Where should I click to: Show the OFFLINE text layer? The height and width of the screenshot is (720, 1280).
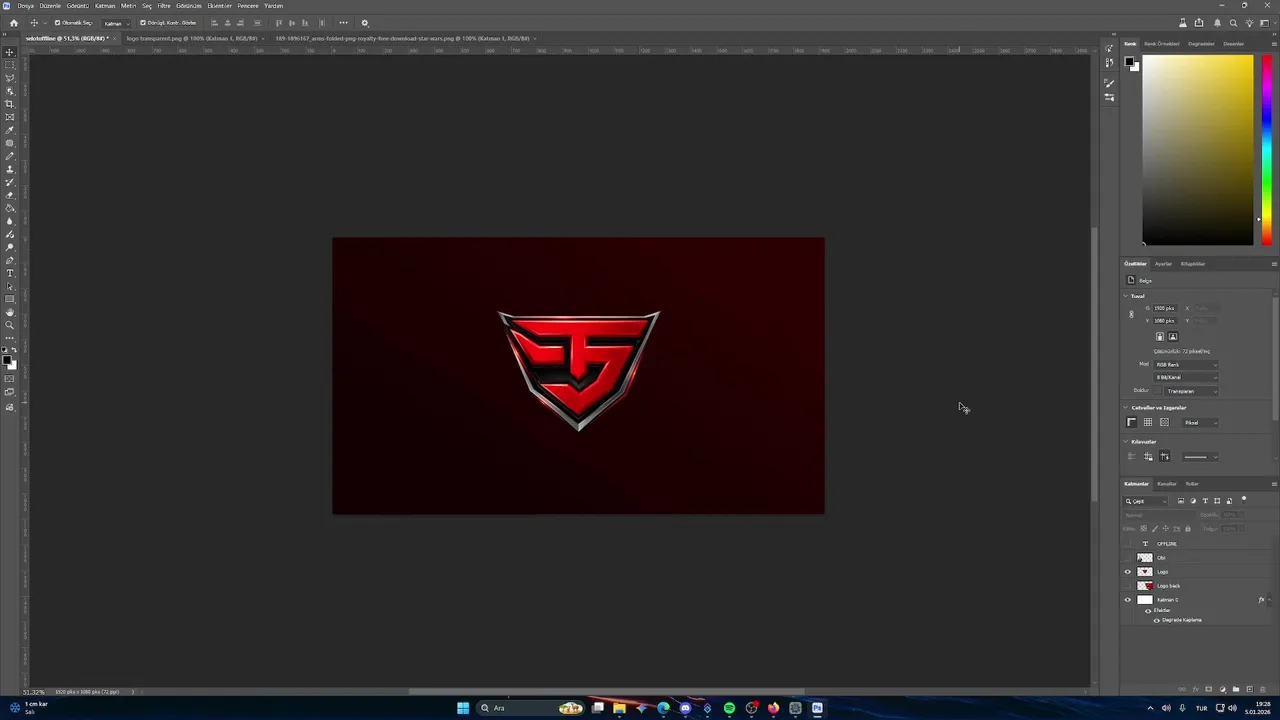(x=1128, y=544)
